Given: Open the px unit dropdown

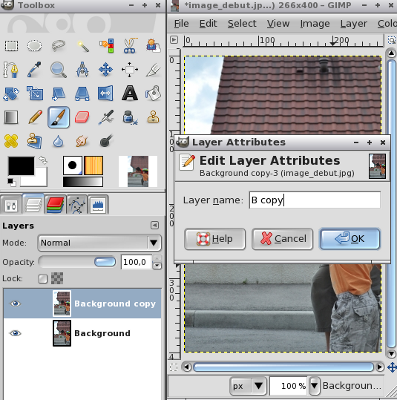Looking at the screenshot, I should coord(249,386).
